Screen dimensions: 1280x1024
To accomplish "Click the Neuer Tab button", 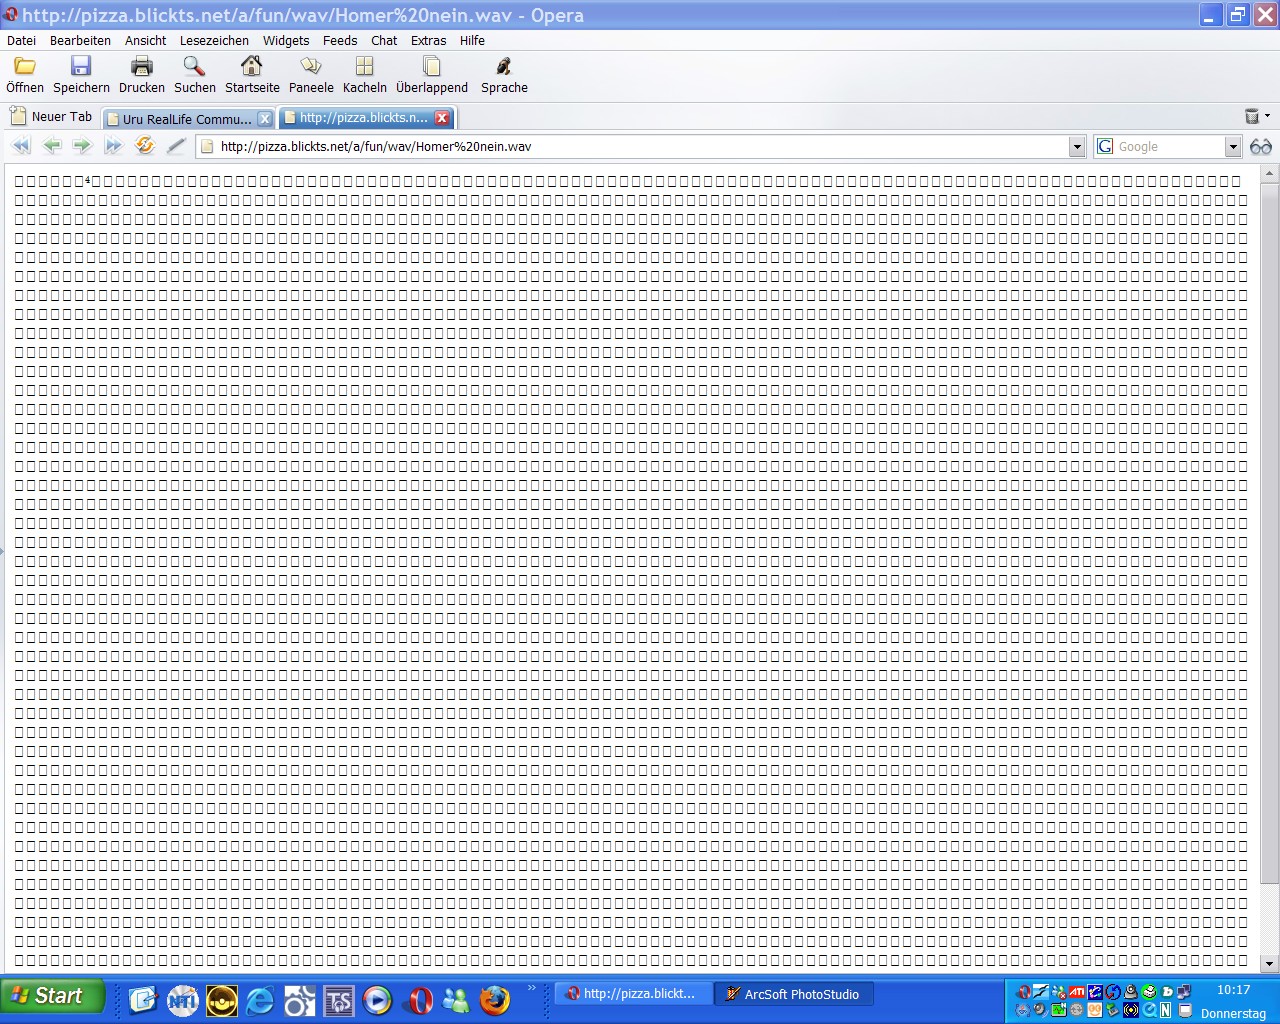I will pos(51,117).
